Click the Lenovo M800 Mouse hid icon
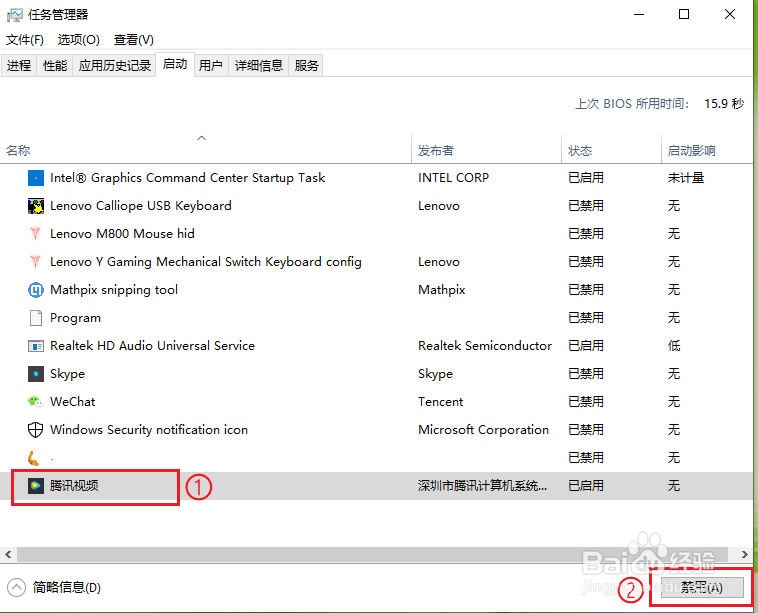 35,234
